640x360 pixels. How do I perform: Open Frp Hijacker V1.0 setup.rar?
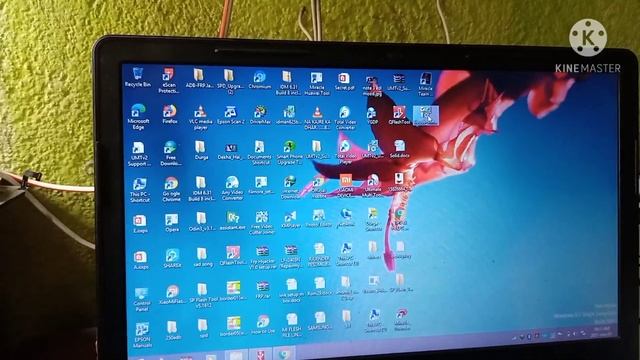pyautogui.click(x=262, y=258)
